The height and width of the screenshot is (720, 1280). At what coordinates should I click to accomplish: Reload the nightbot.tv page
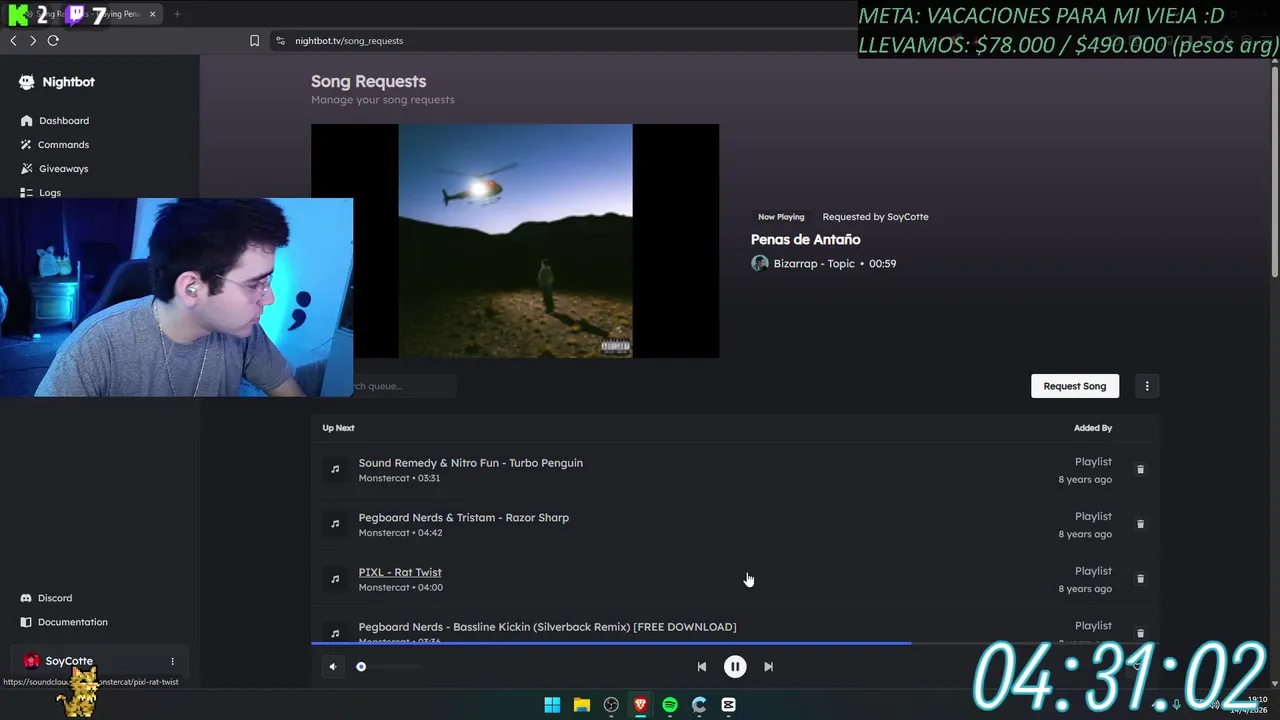[53, 41]
